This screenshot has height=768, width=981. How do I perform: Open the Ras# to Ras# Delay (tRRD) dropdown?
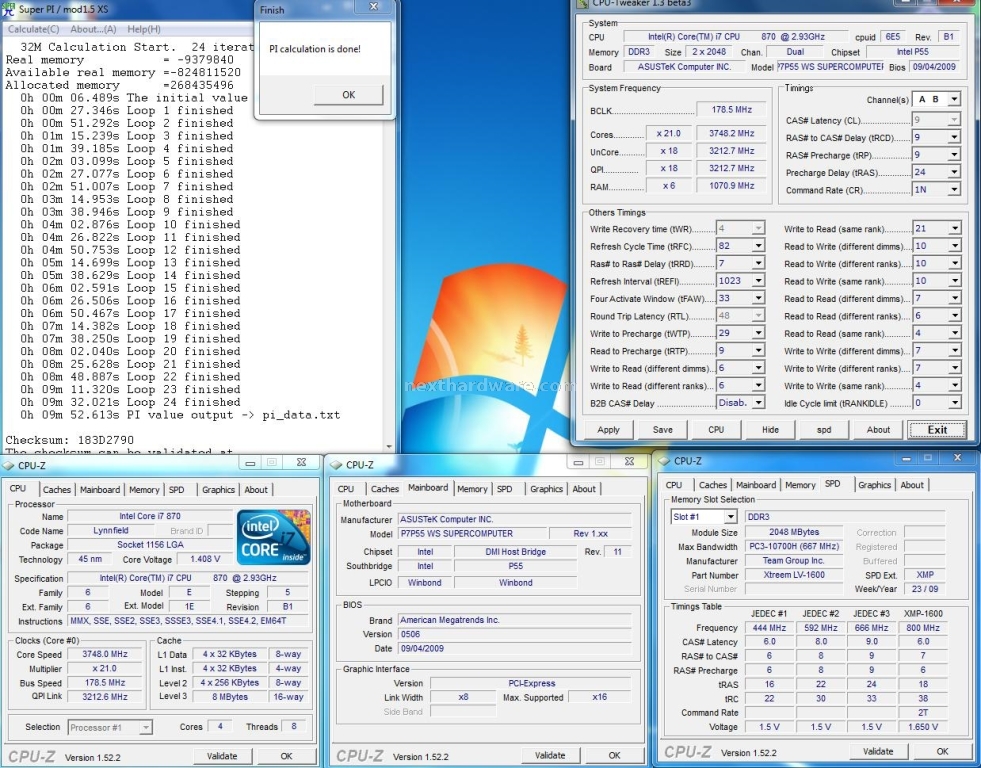coord(758,264)
